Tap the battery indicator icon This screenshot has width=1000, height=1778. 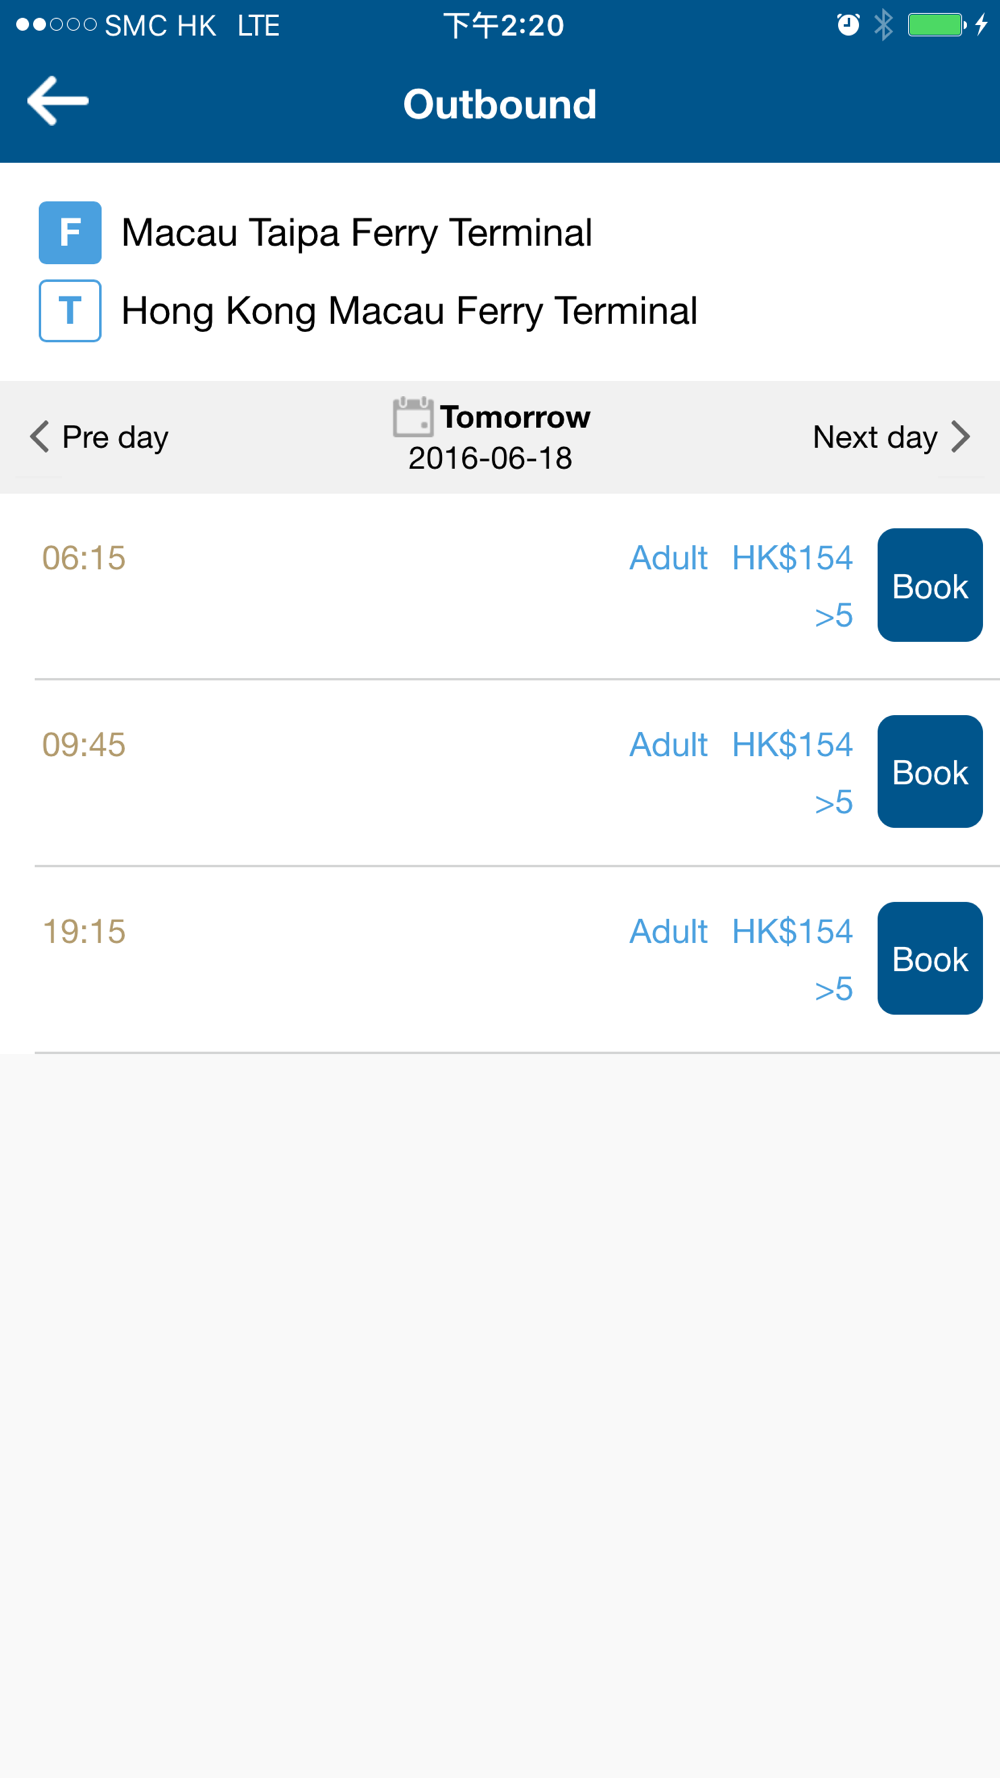[x=938, y=25]
